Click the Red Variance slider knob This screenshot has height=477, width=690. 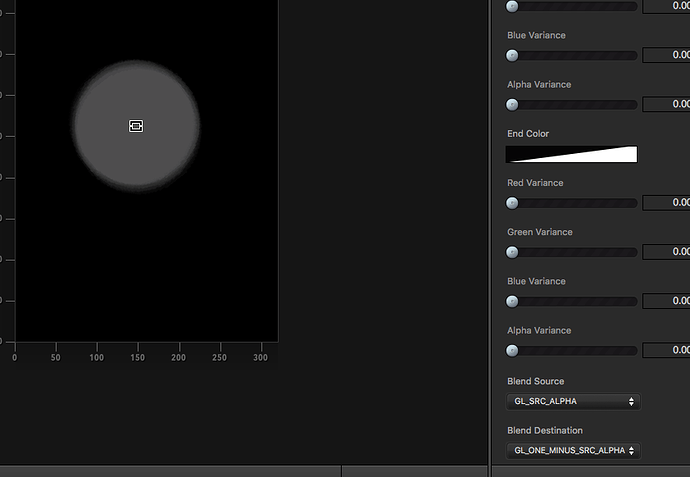[x=512, y=203]
